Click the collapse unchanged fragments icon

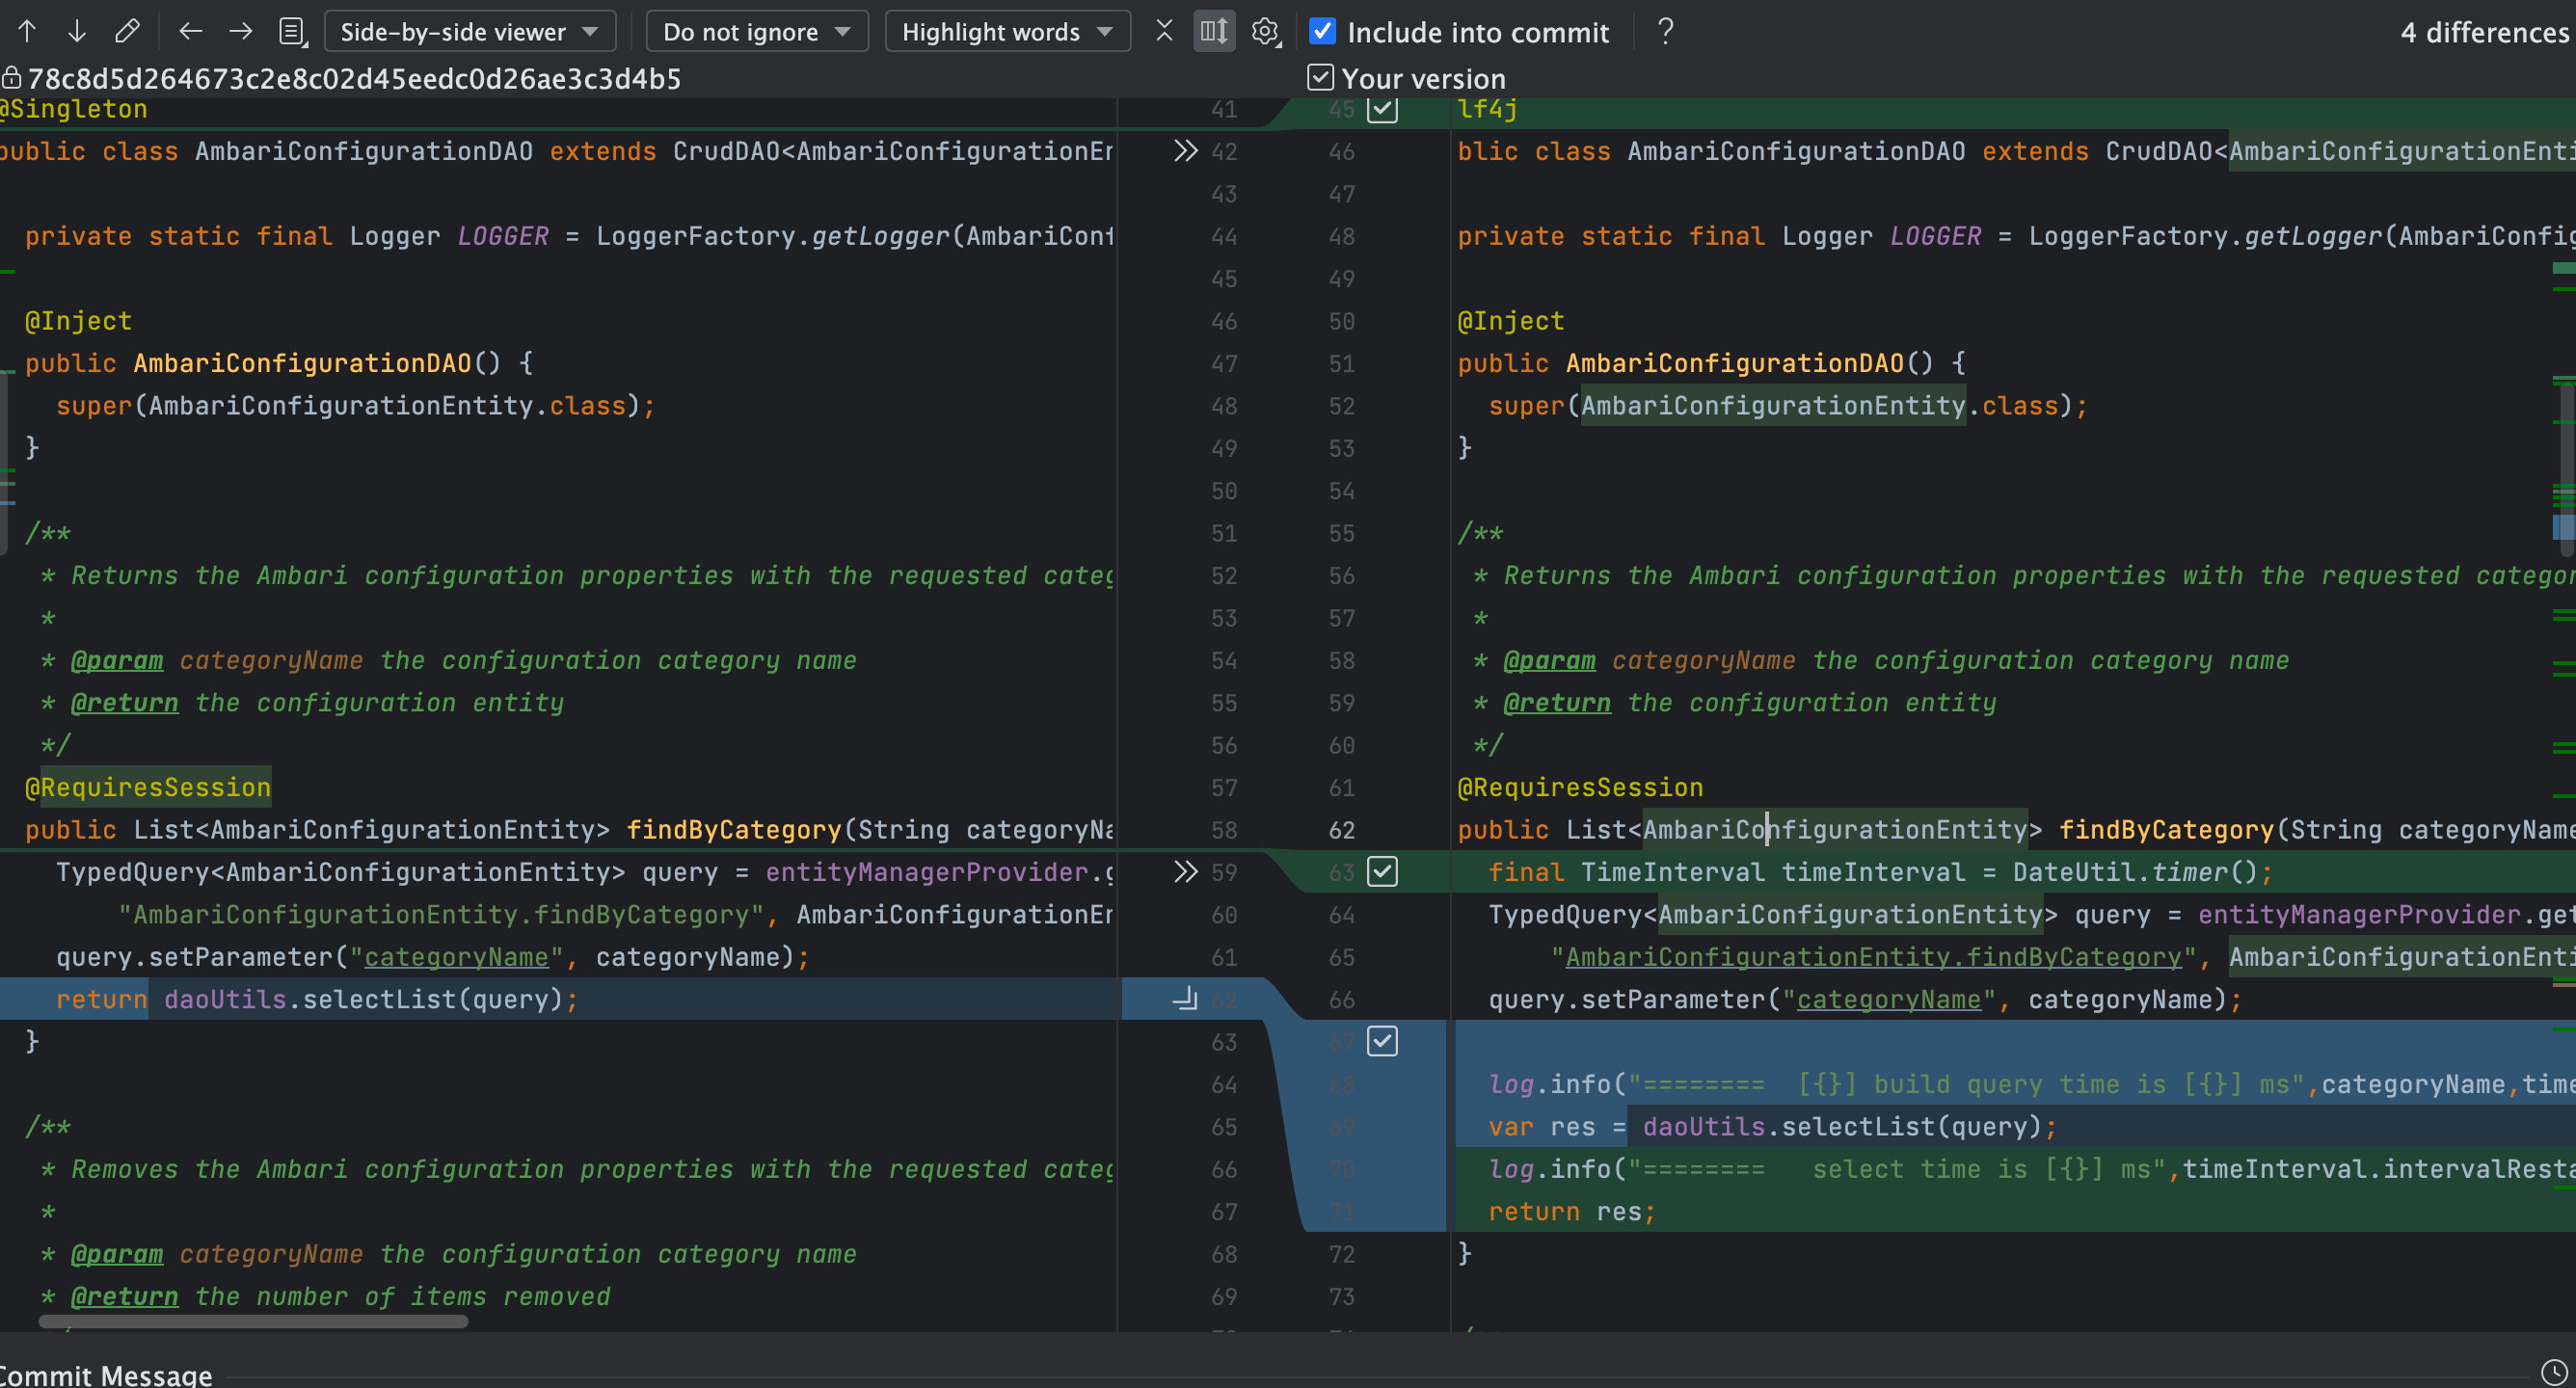click(1164, 31)
